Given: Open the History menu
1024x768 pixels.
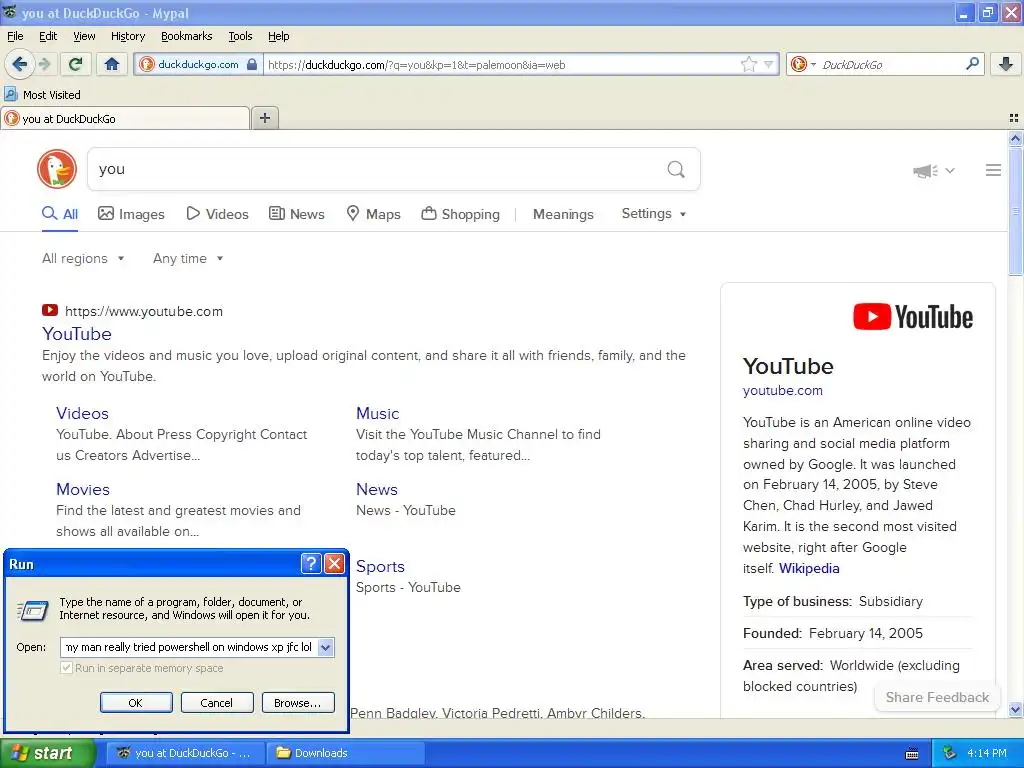Looking at the screenshot, I should click(127, 36).
